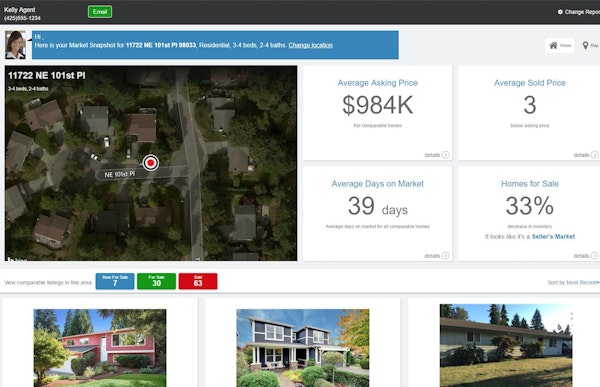The width and height of the screenshot is (600, 387).
Task: Open Average Sold Price details arrow
Action: [595, 155]
